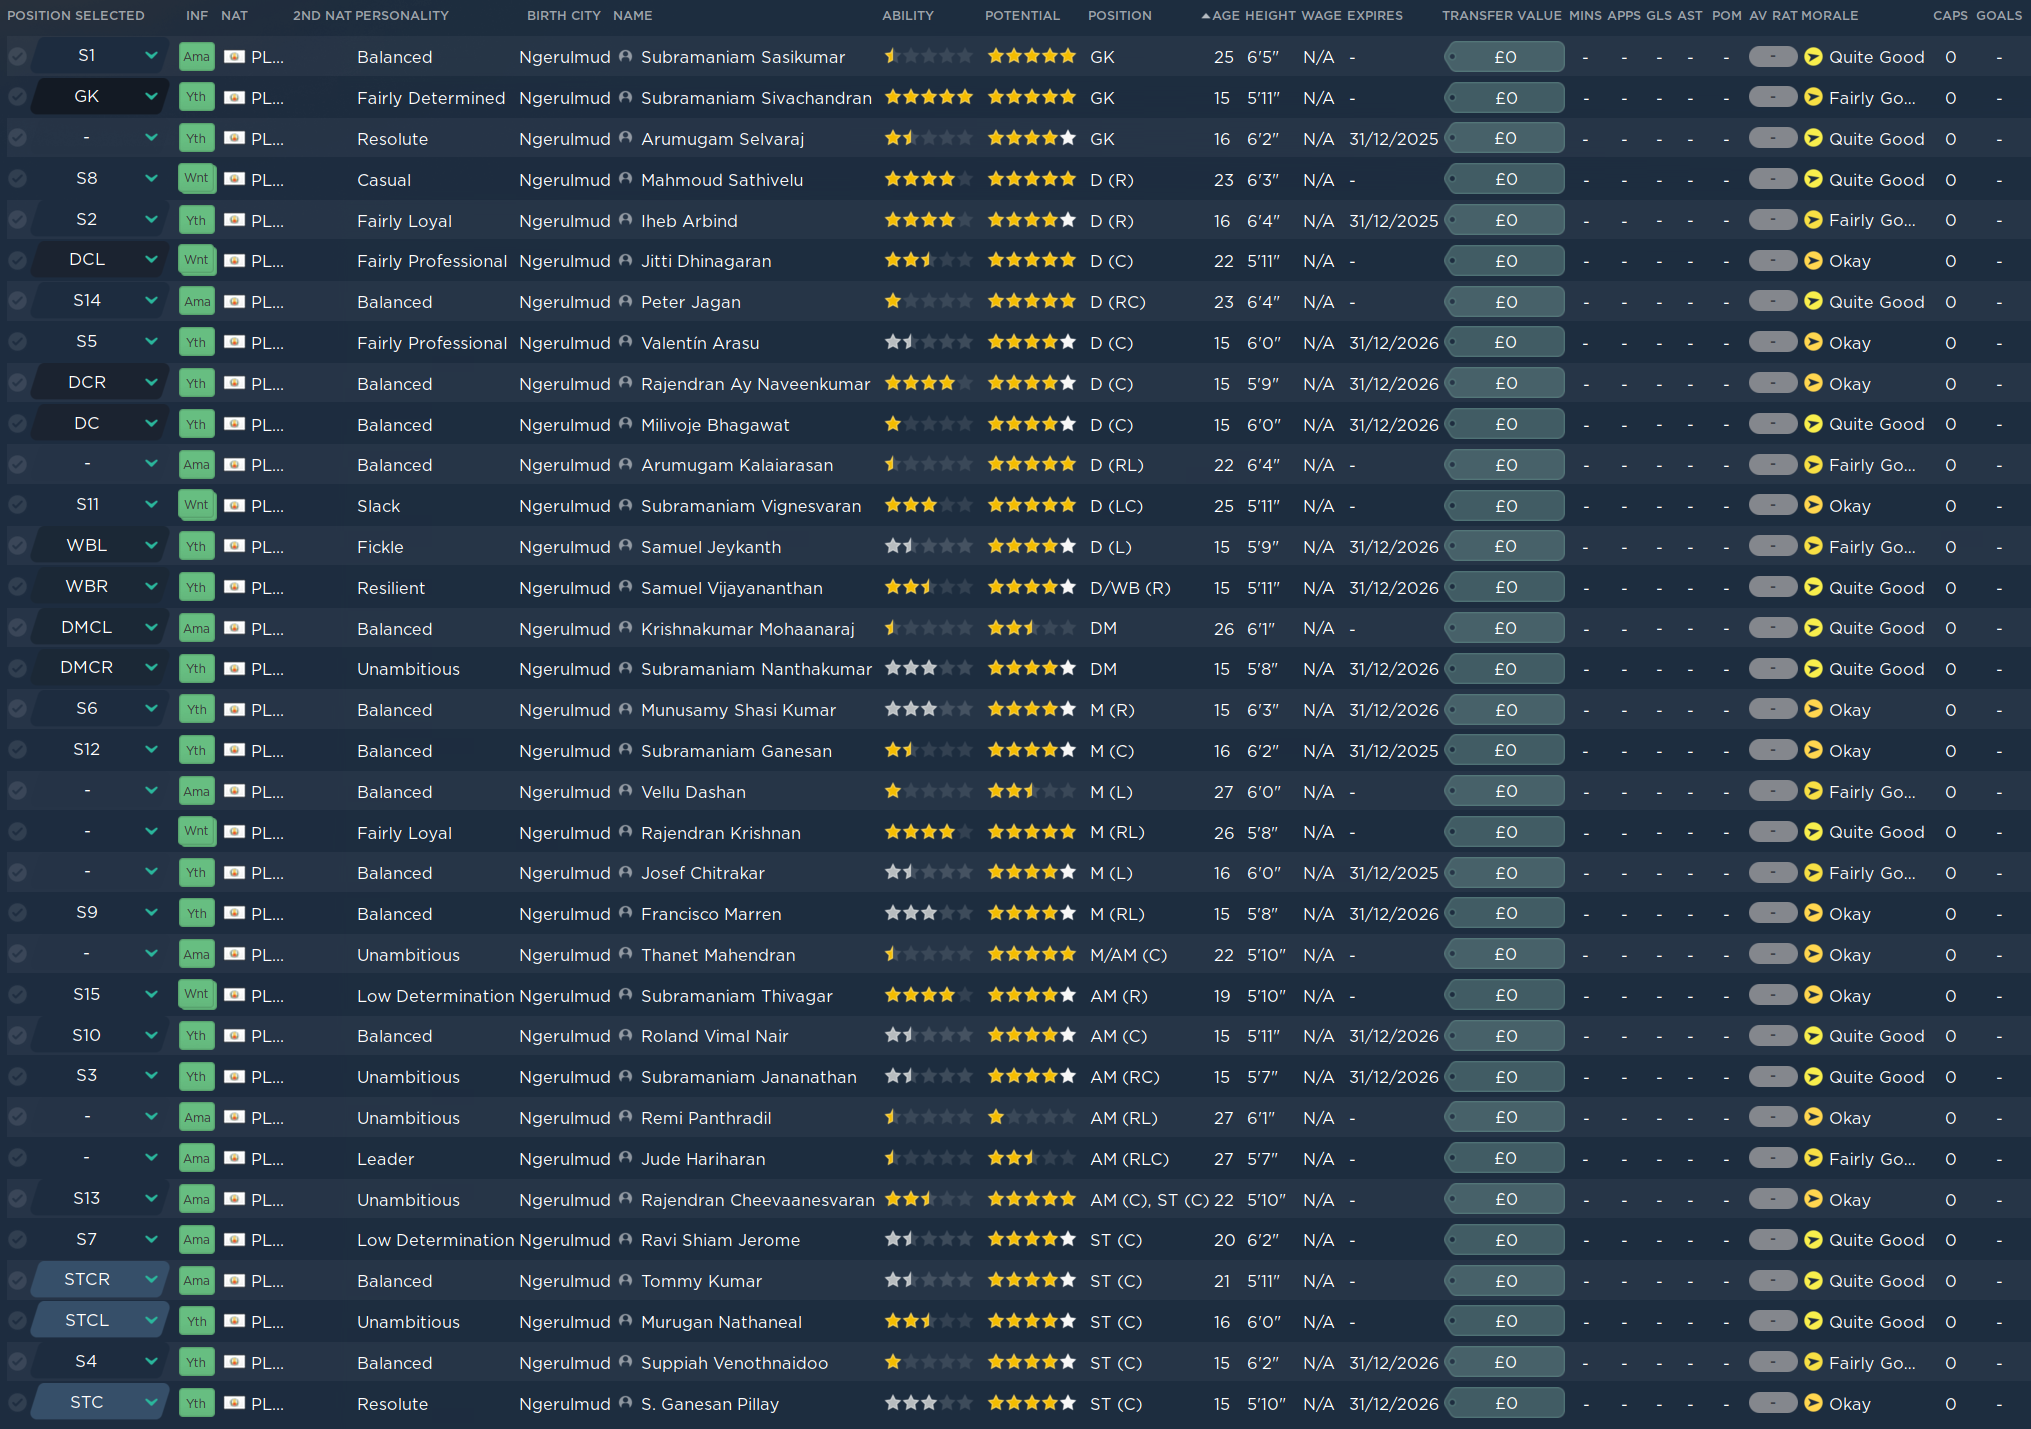Click the person icon beside Francisco Marren
Image resolution: width=2031 pixels, height=1429 pixels.
tap(625, 913)
